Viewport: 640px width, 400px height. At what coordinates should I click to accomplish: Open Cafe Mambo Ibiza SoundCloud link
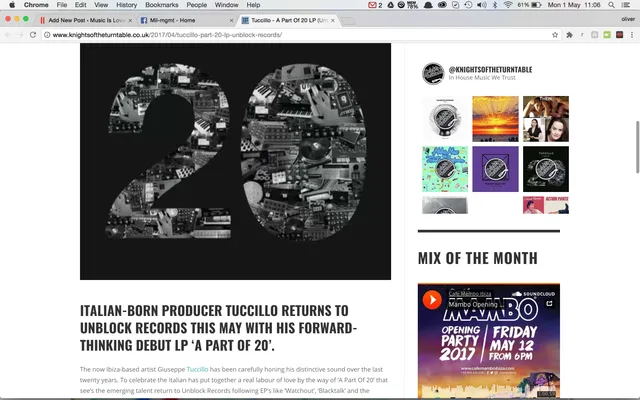(x=470, y=293)
